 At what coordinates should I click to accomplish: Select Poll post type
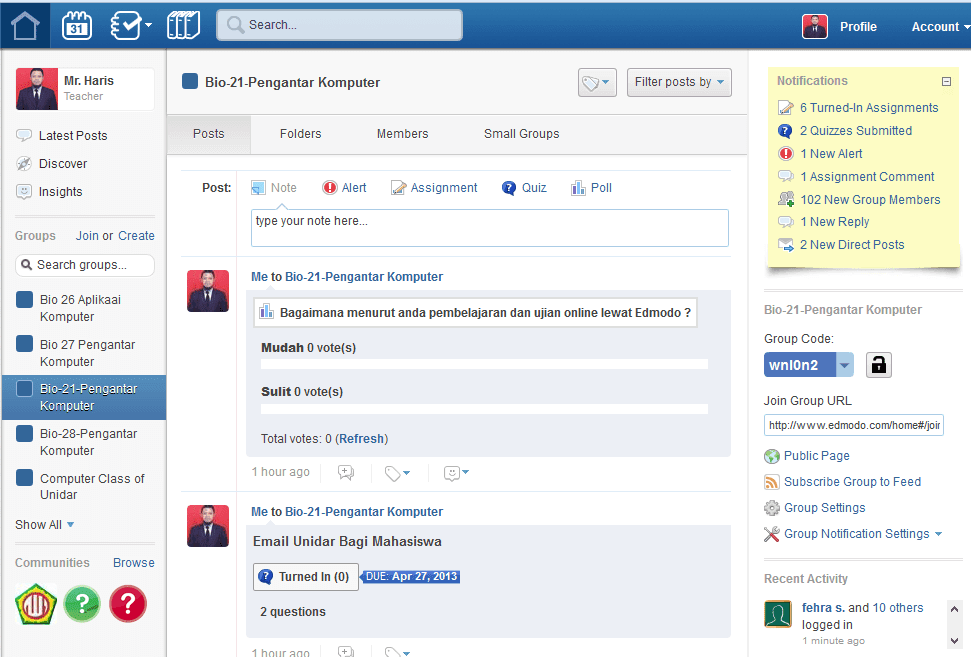(x=591, y=188)
